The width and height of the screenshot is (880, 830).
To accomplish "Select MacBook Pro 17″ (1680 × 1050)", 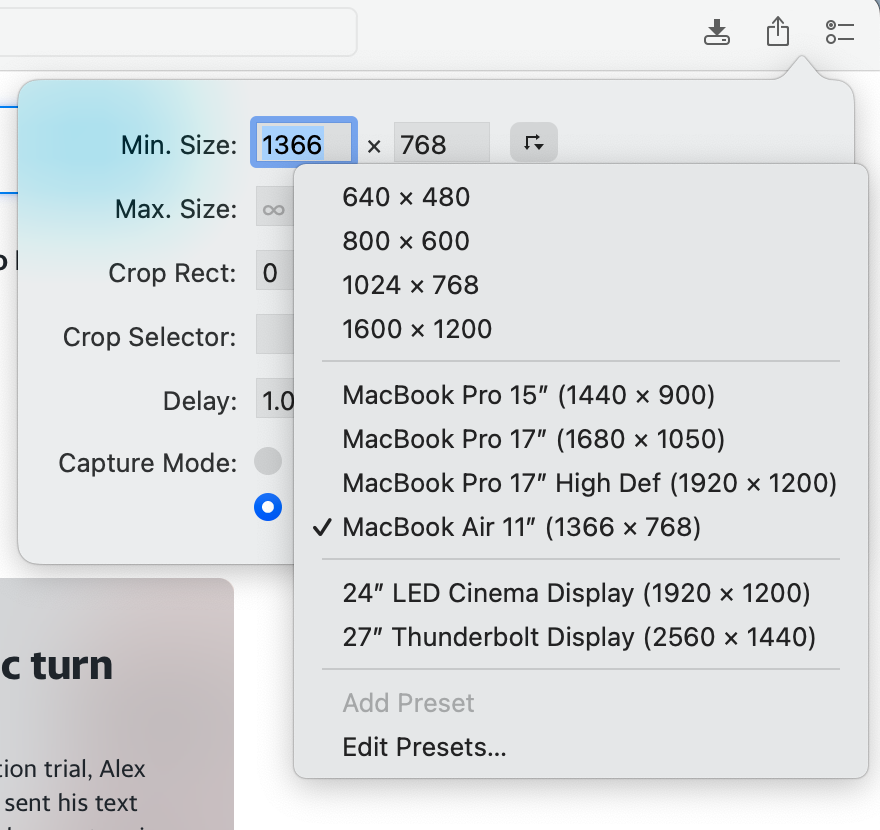I will pos(581,439).
